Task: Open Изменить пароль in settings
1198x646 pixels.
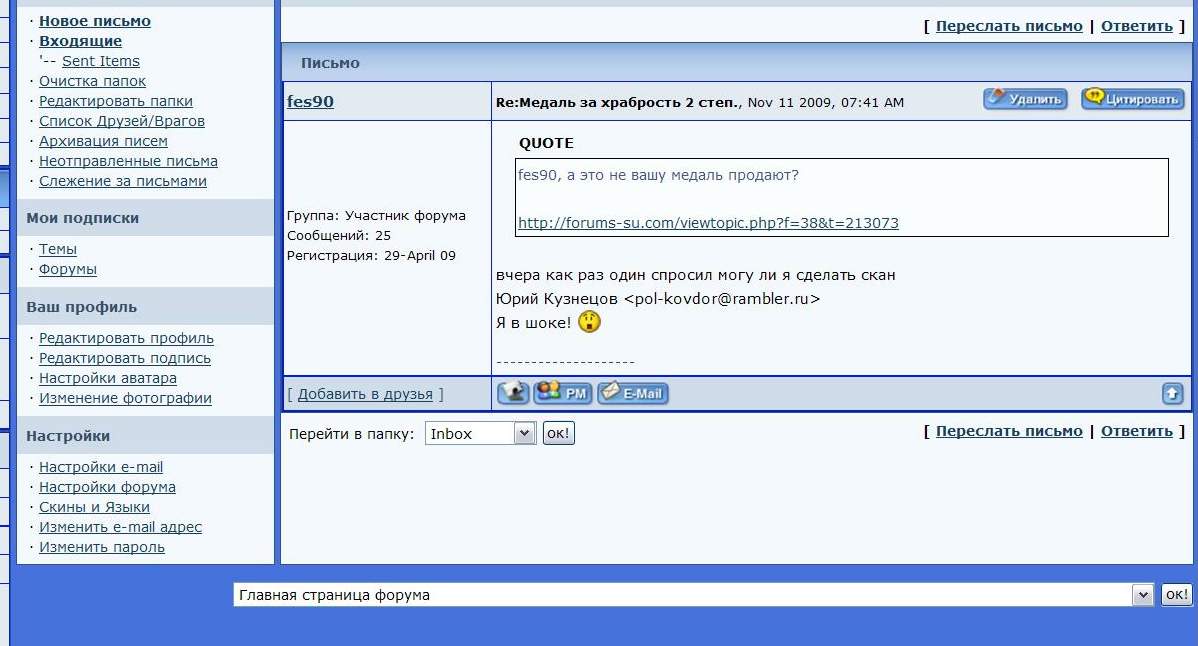Action: [102, 547]
